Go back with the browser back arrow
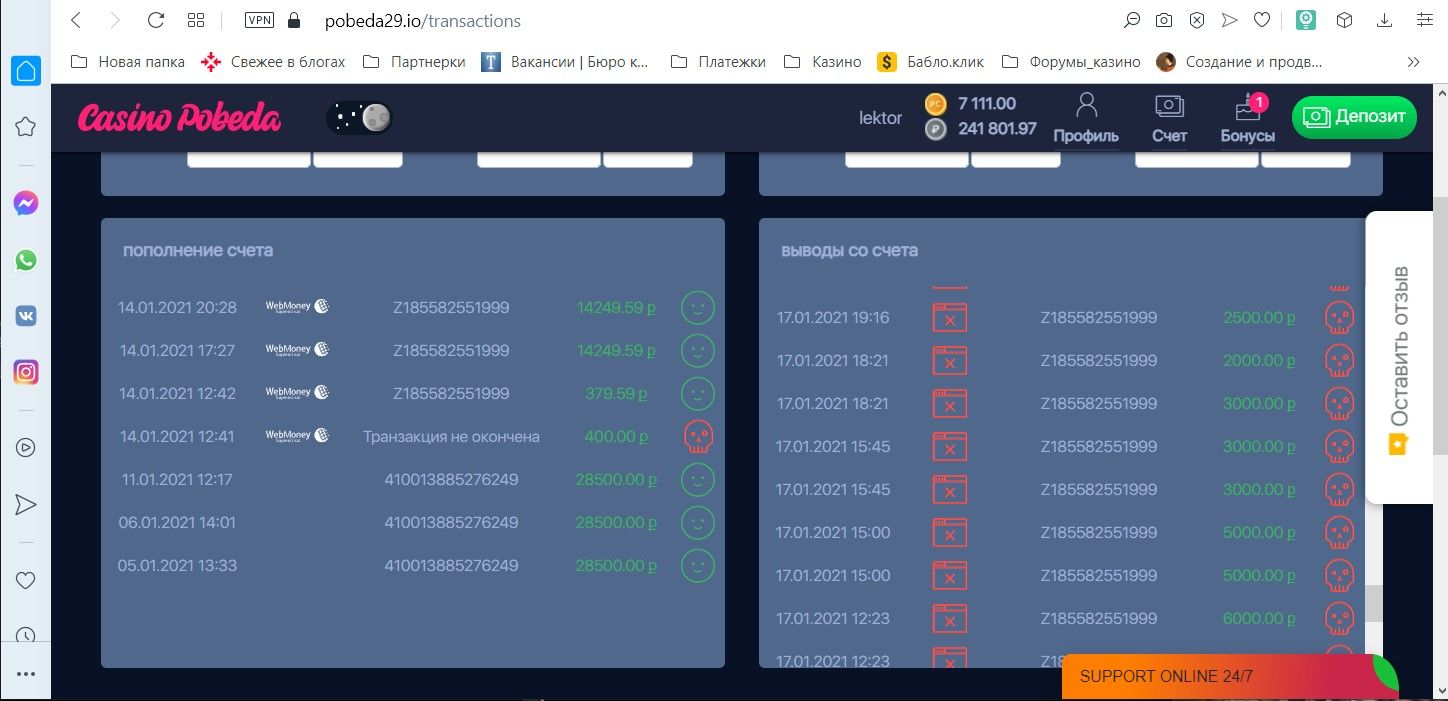This screenshot has width=1448, height=701. point(76,20)
